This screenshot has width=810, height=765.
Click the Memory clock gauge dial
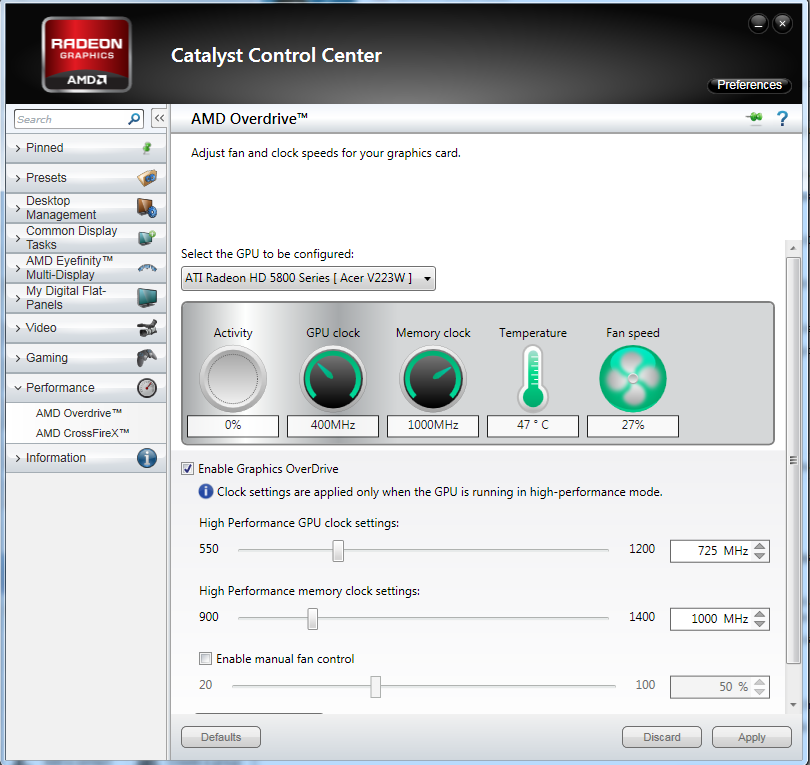tap(433, 379)
